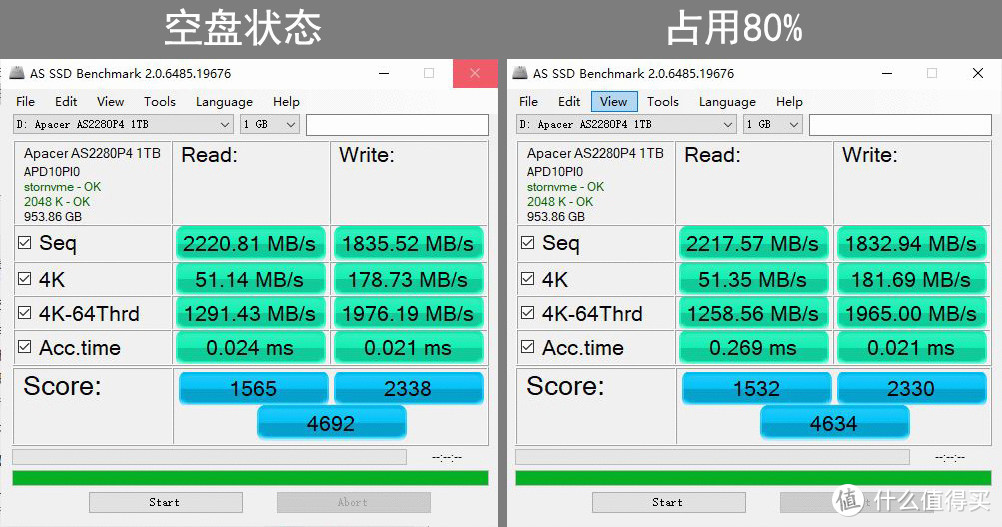Open File menu in right window
Image resolution: width=1002 pixels, height=527 pixels.
click(x=528, y=102)
